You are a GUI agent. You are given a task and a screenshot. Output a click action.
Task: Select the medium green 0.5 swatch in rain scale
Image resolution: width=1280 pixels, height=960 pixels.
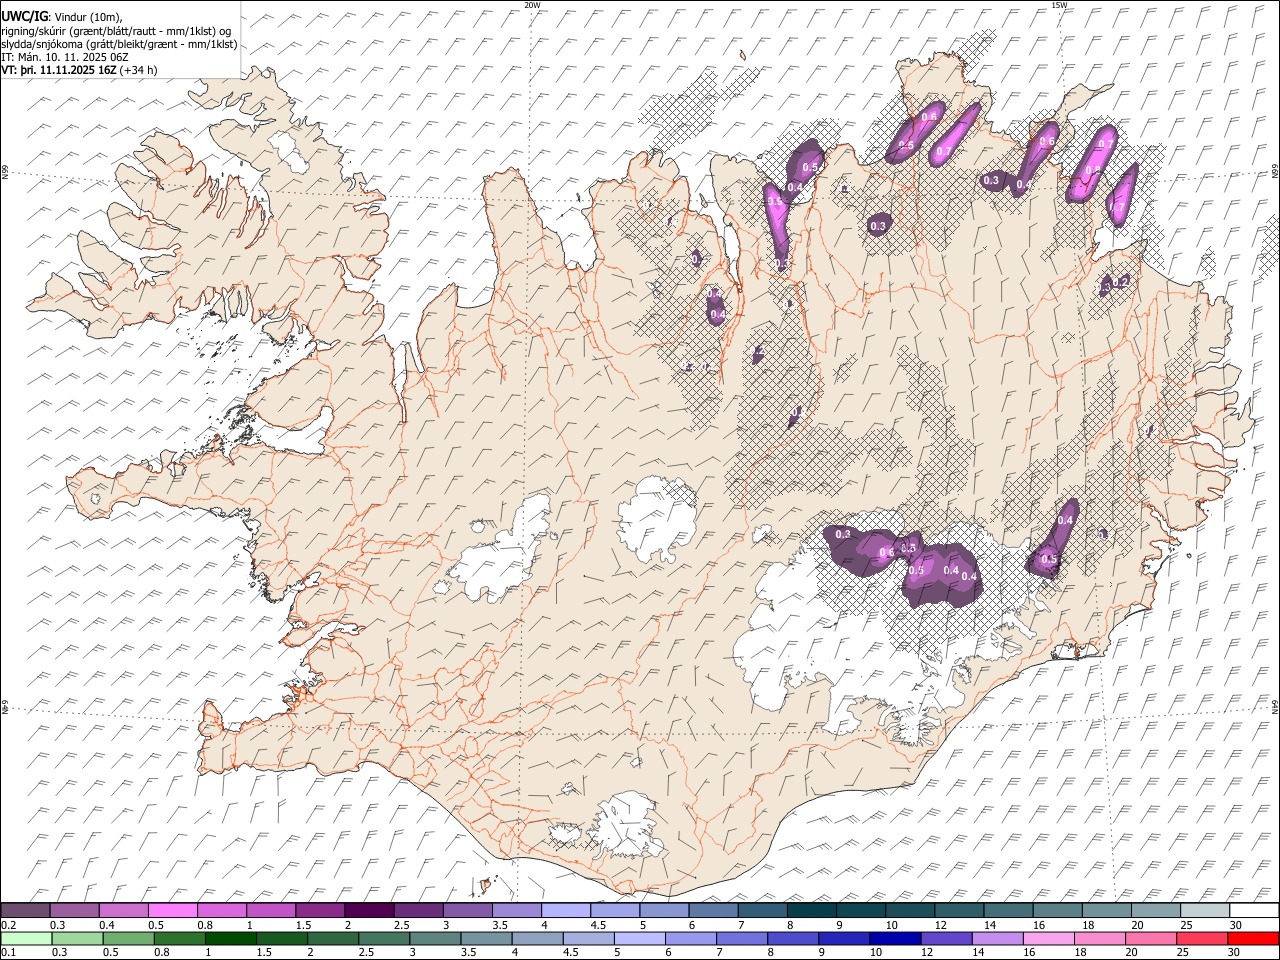click(128, 938)
